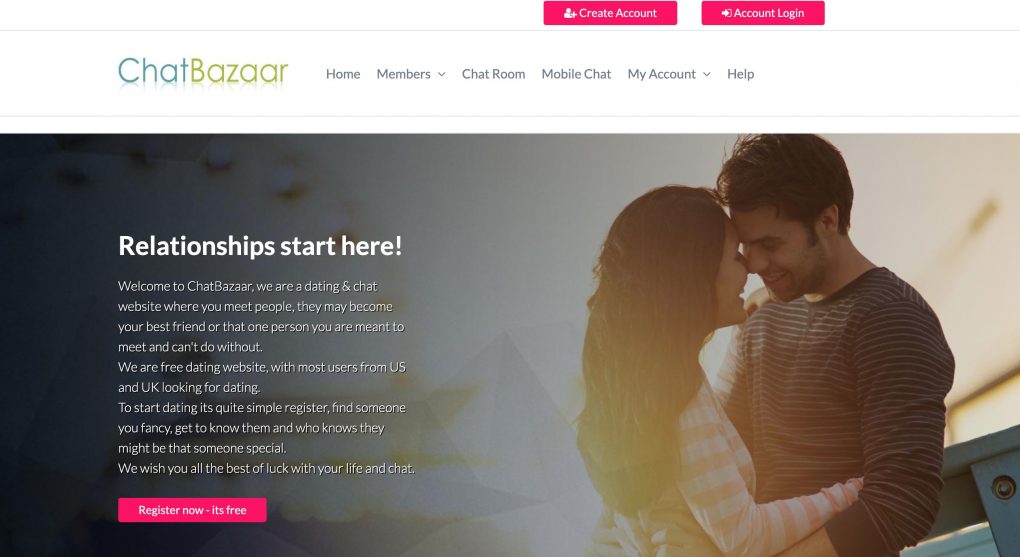The height and width of the screenshot is (557, 1020).
Task: Click the Welcome to ChatBazaar paragraph line
Action: click(248, 286)
